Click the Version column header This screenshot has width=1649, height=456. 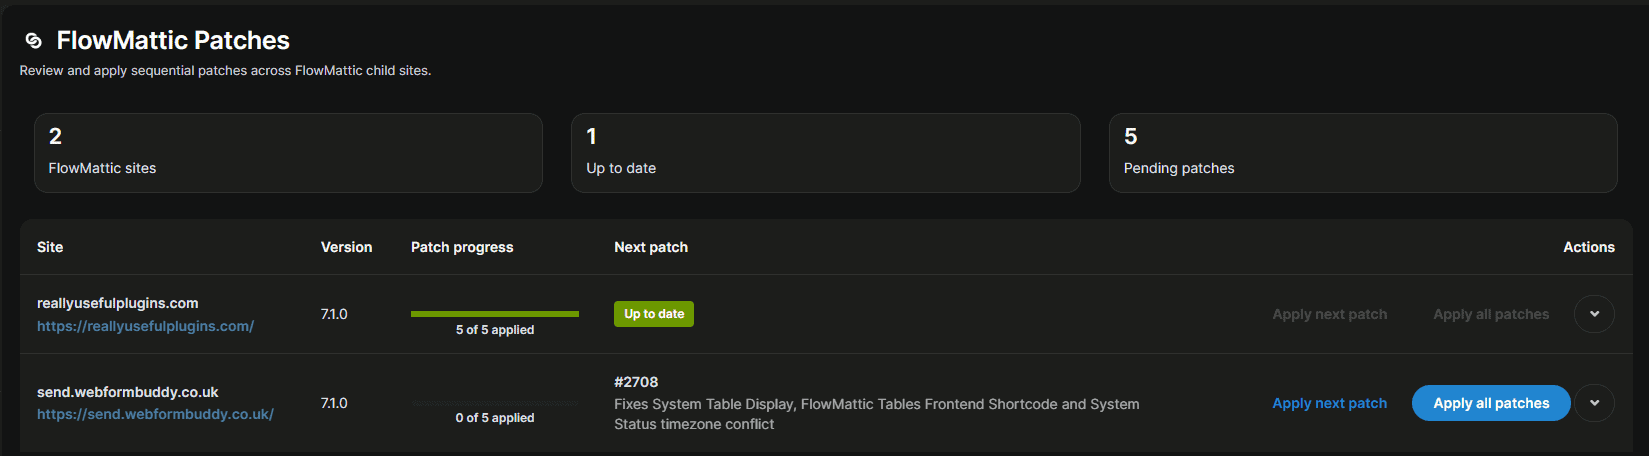[346, 247]
